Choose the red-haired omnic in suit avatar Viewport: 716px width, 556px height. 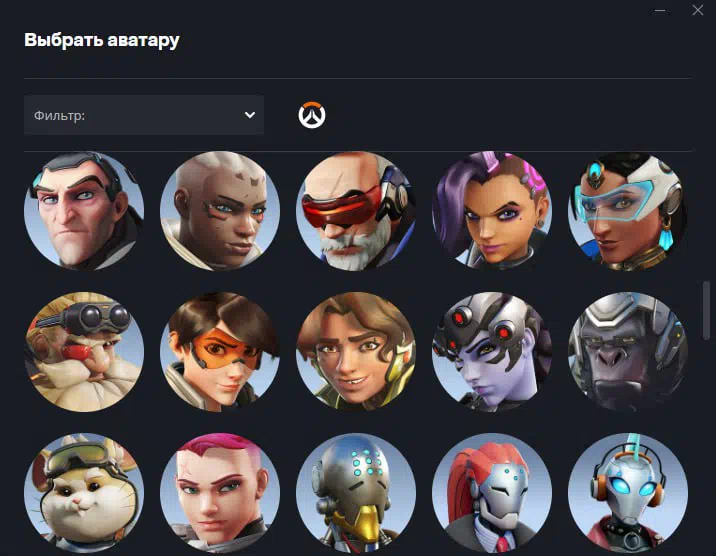pyautogui.click(x=492, y=493)
